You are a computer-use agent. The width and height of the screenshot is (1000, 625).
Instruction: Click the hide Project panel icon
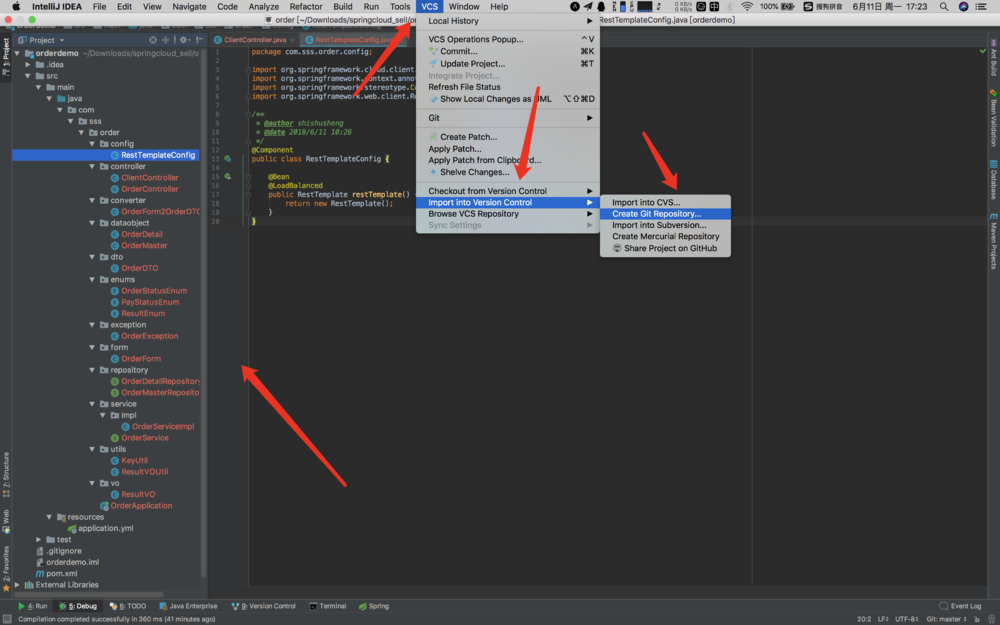pos(200,40)
